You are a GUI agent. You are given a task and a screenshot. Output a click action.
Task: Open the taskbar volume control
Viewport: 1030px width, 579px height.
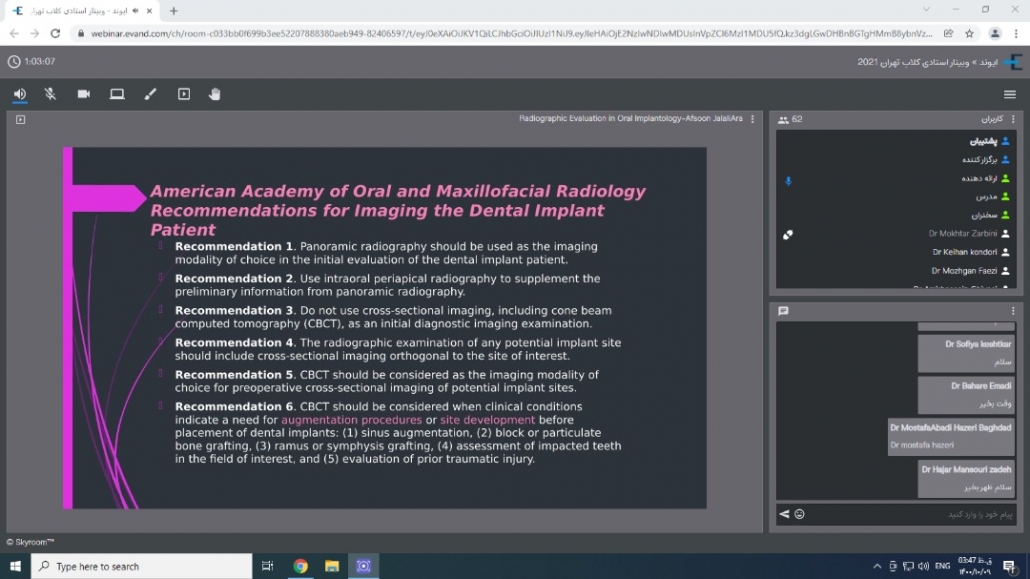924,566
